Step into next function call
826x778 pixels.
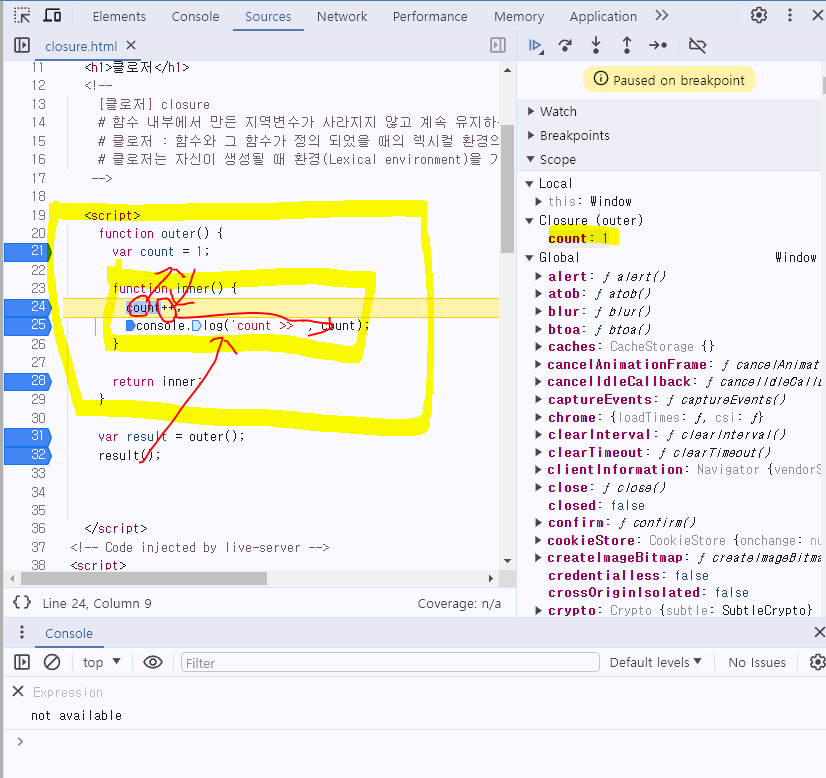pos(596,46)
